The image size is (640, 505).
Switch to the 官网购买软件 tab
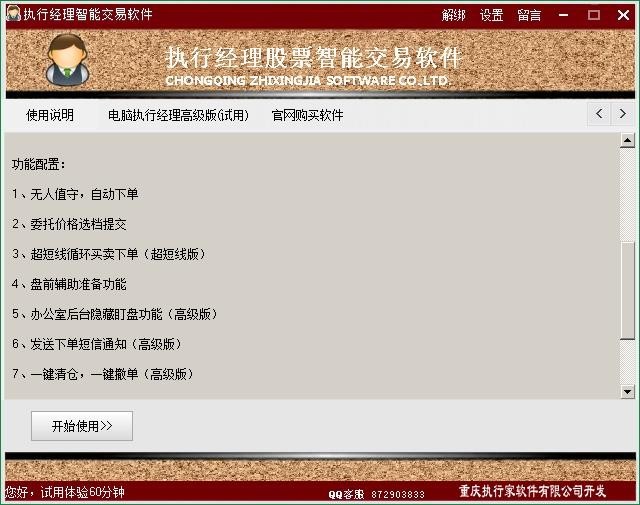coord(307,115)
